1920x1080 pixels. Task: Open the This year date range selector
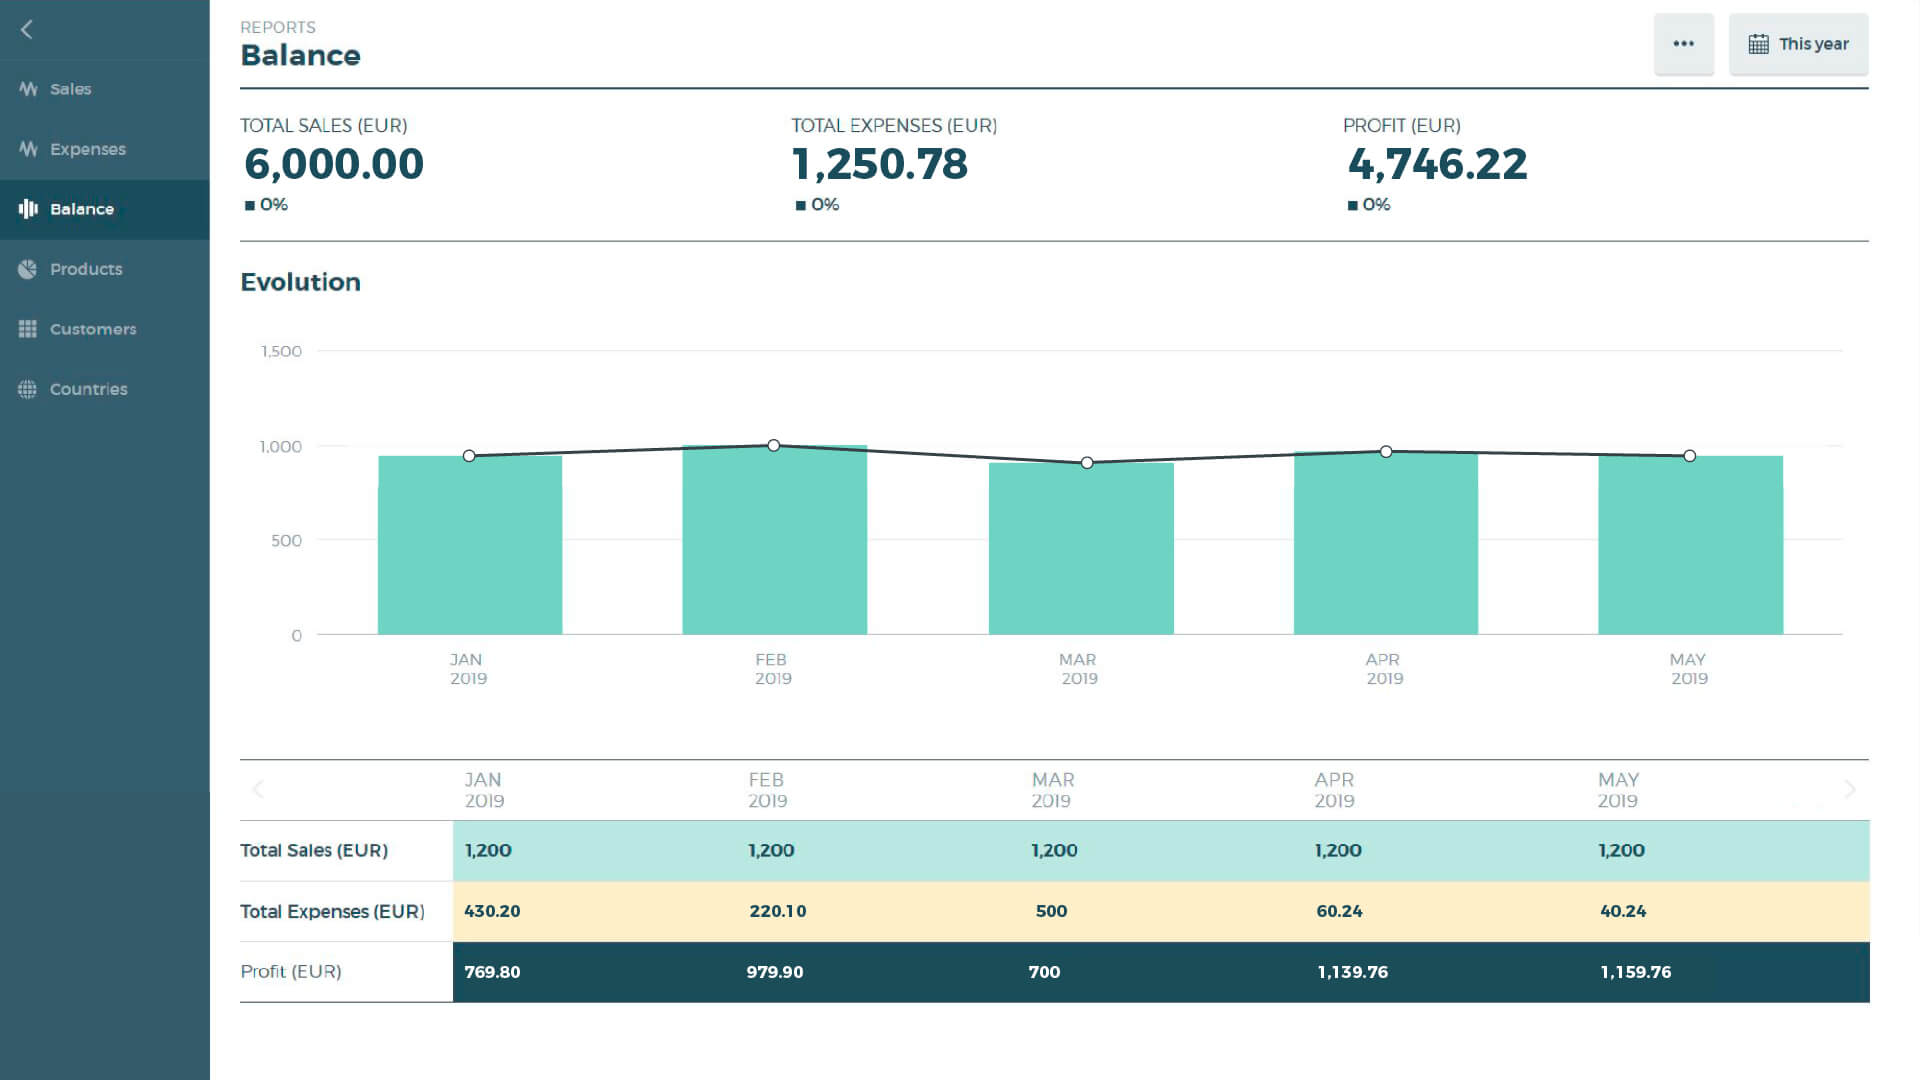pos(1798,44)
